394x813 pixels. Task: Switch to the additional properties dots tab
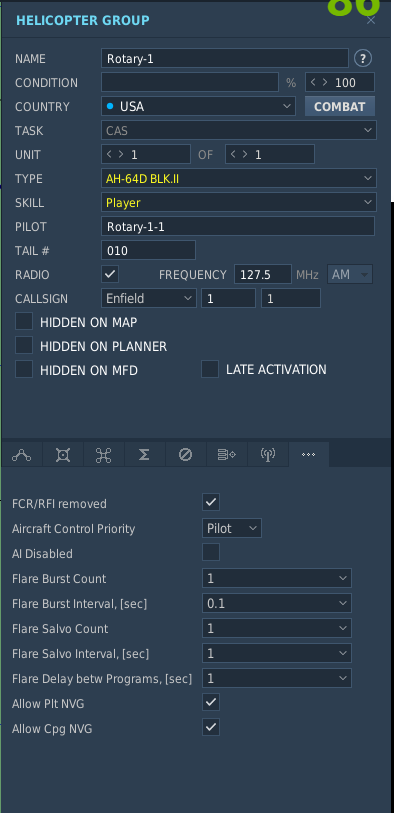point(308,455)
